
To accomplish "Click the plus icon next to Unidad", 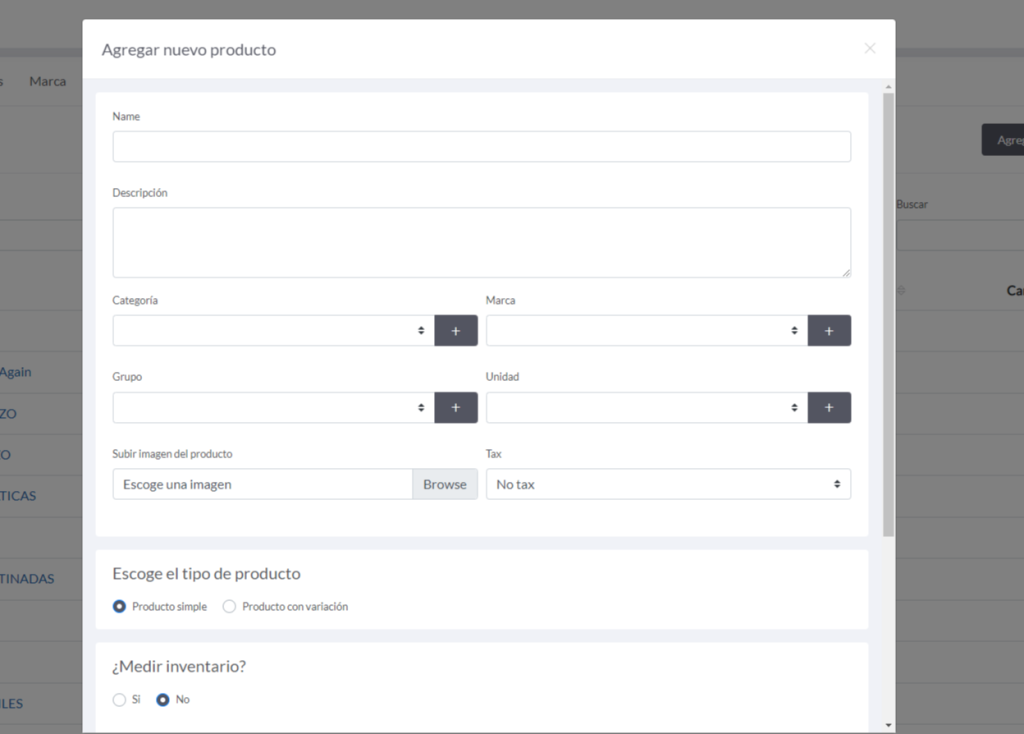I will point(829,408).
